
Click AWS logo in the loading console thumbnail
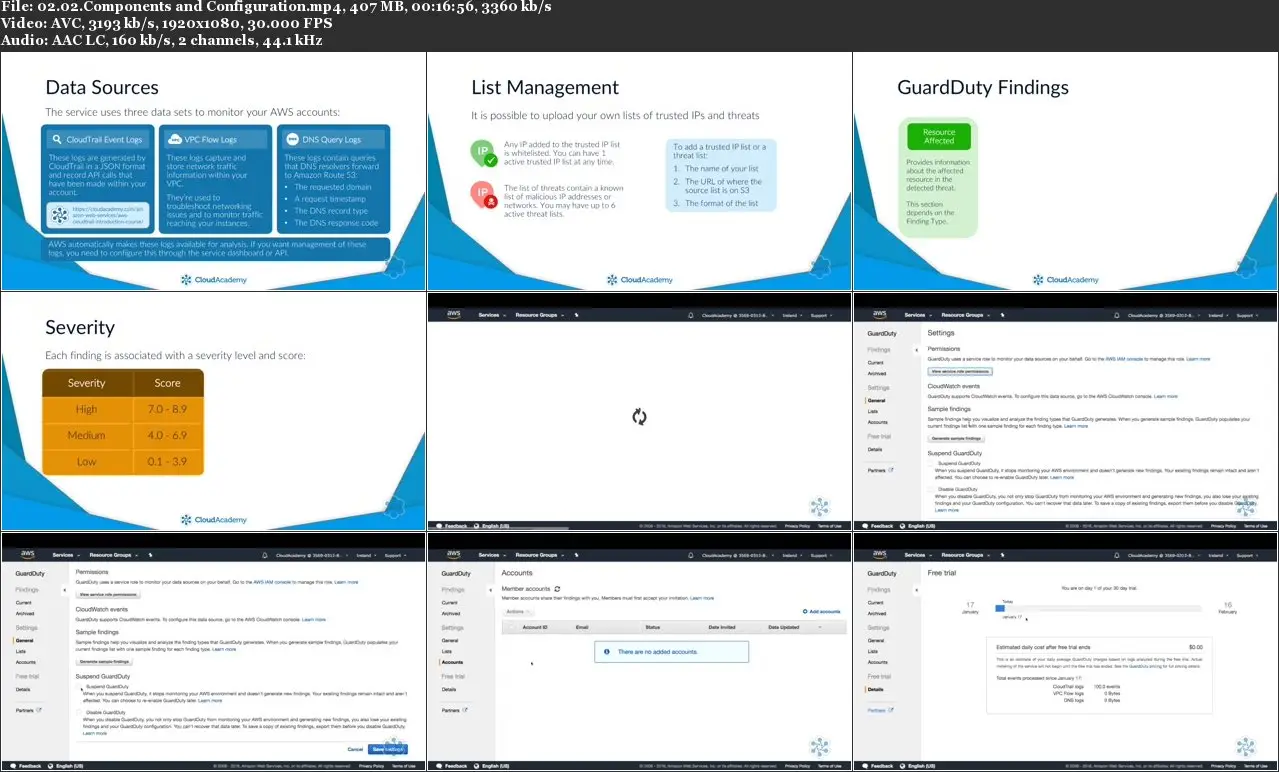click(453, 314)
